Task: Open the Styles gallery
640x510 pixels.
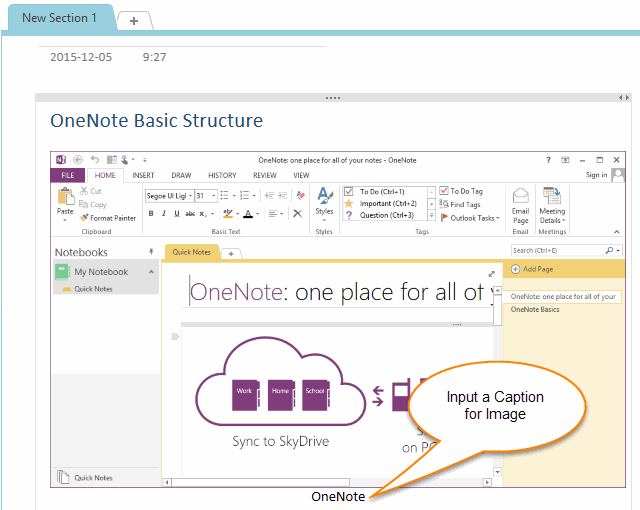Action: 324,203
